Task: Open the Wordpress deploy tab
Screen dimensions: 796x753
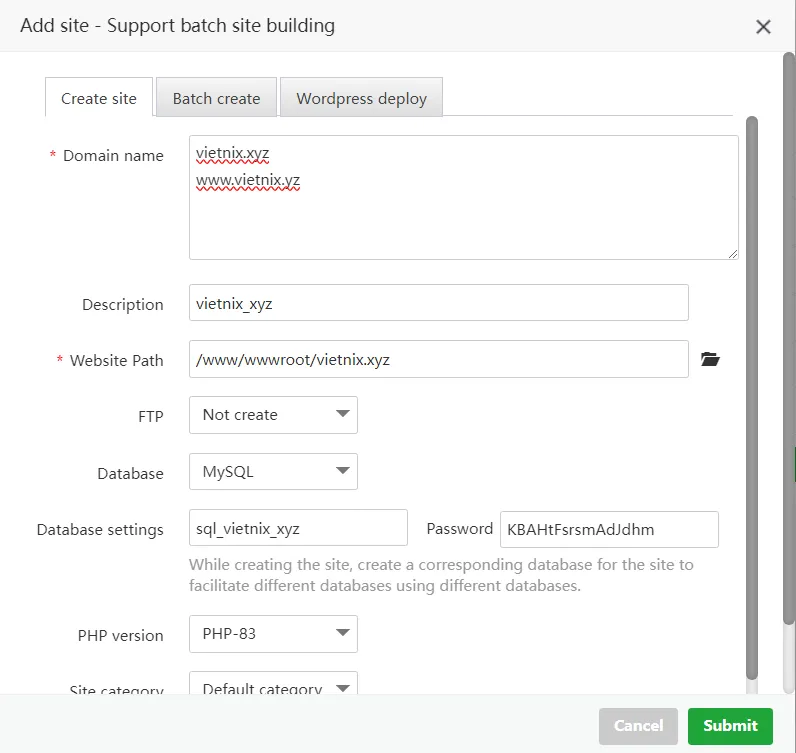Action: 361,99
